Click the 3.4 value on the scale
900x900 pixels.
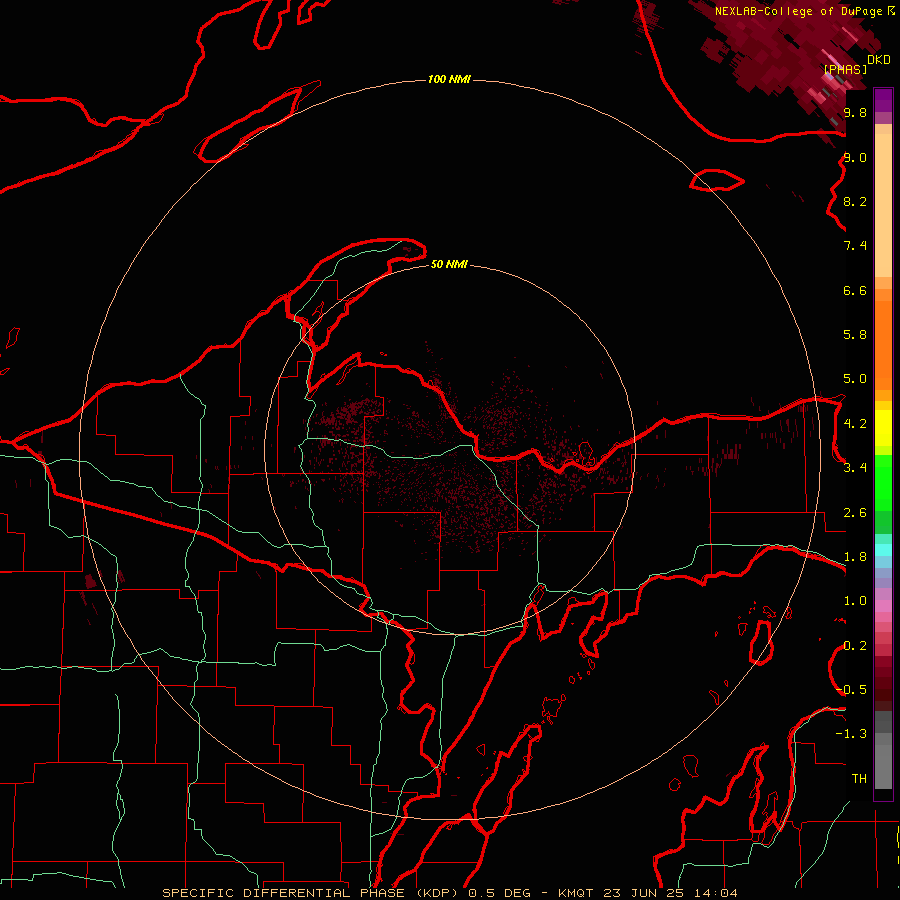tap(855, 468)
